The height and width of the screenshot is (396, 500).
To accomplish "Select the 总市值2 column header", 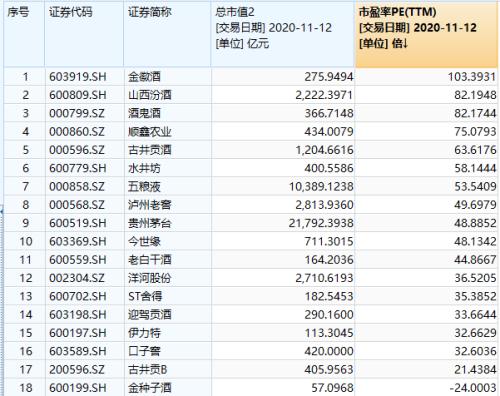I will (283, 34).
